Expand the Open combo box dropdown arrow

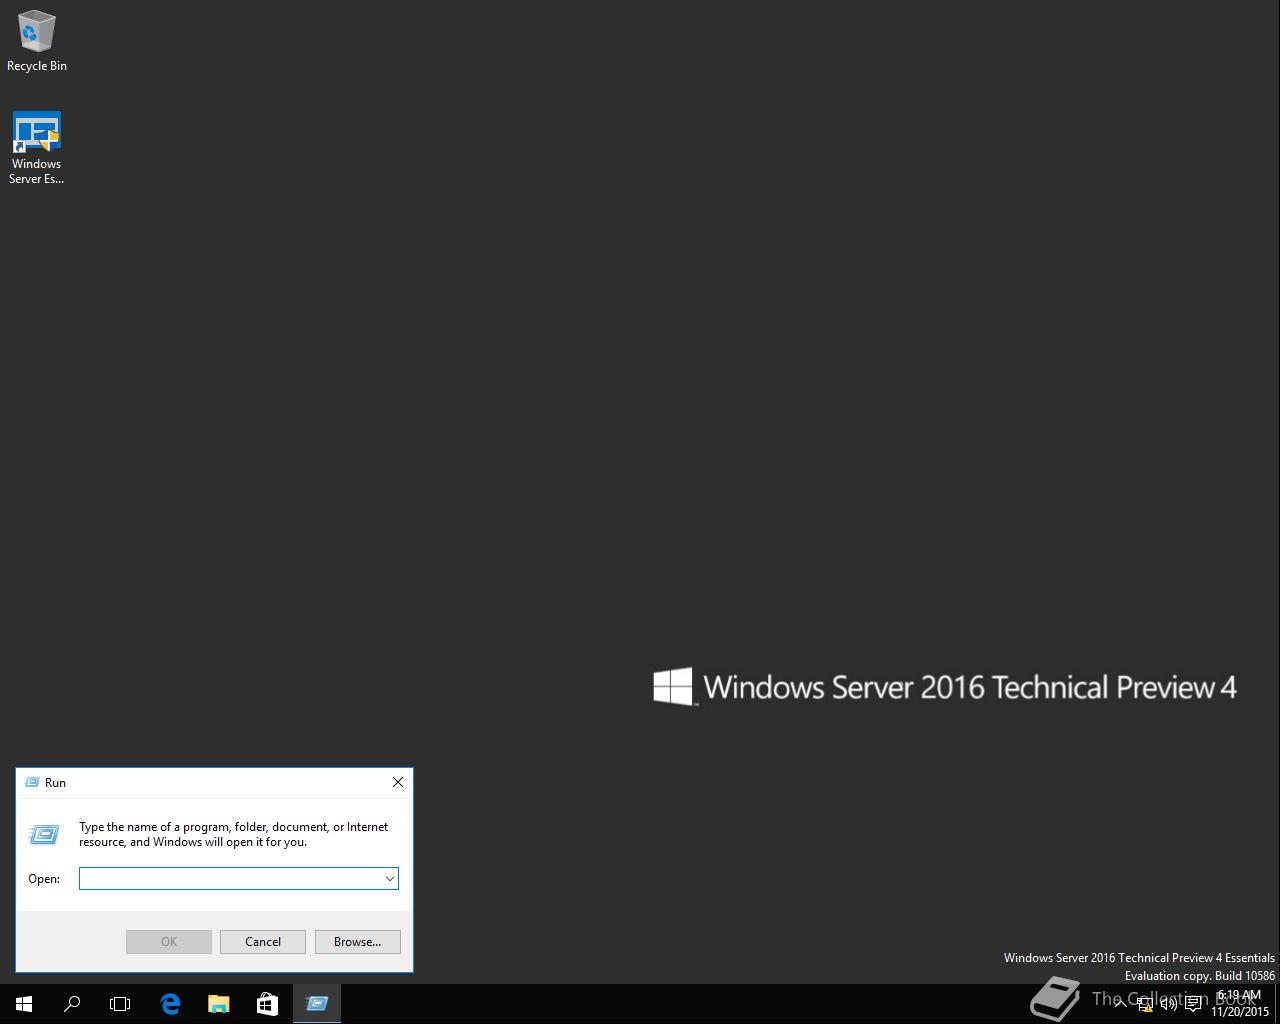coord(389,878)
